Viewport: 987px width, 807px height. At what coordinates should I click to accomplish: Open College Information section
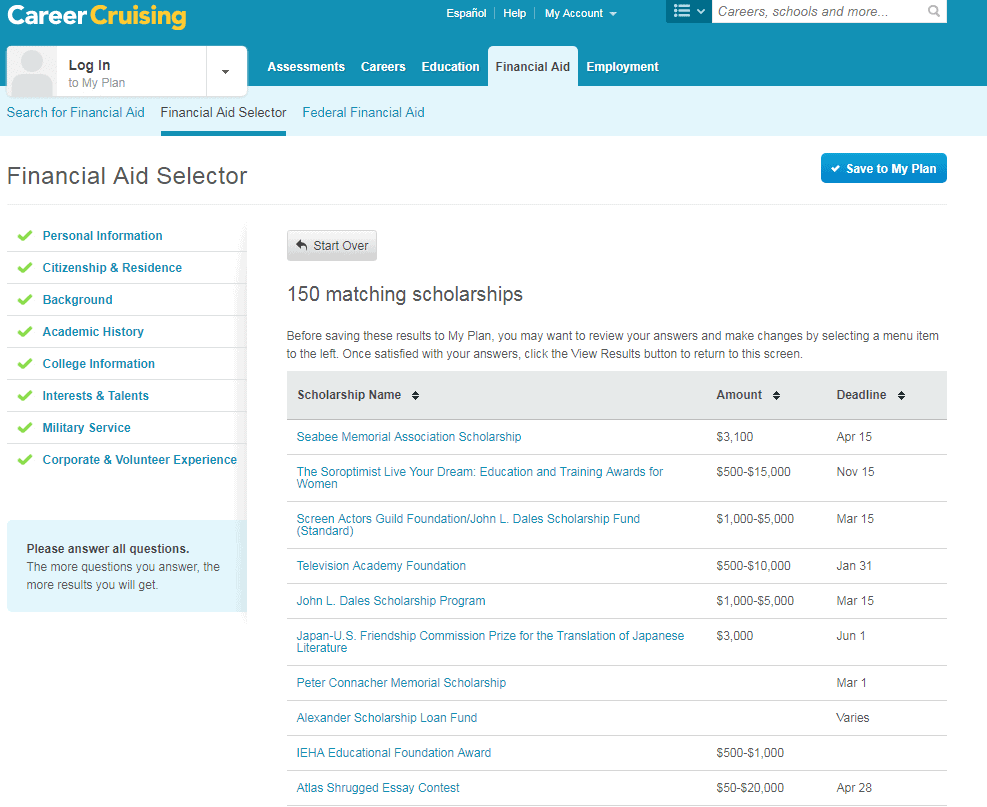[x=99, y=364]
